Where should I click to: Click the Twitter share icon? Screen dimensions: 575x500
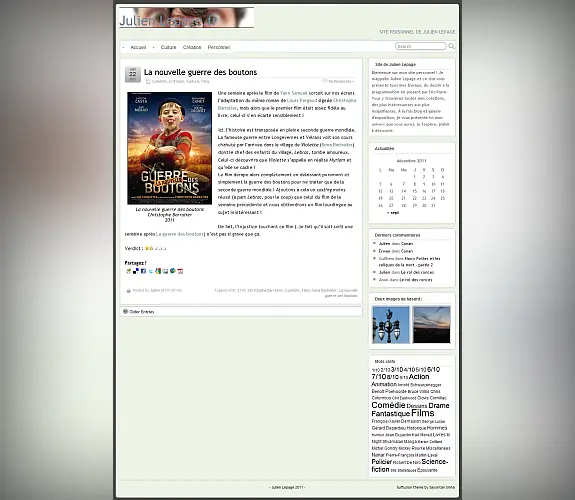click(x=151, y=271)
